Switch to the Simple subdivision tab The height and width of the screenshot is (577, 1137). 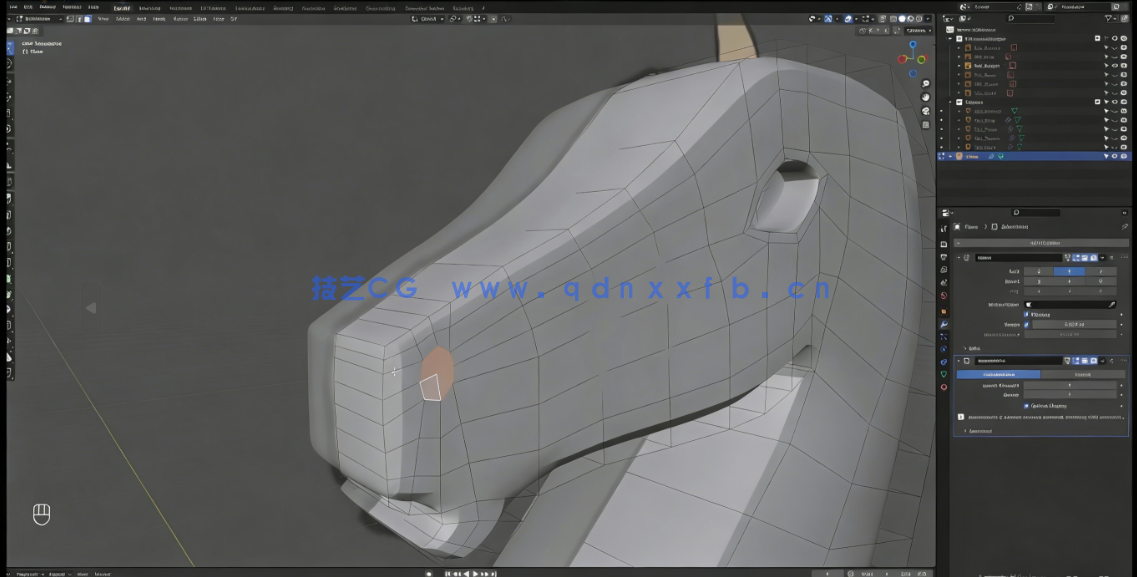pyautogui.click(x=1083, y=374)
